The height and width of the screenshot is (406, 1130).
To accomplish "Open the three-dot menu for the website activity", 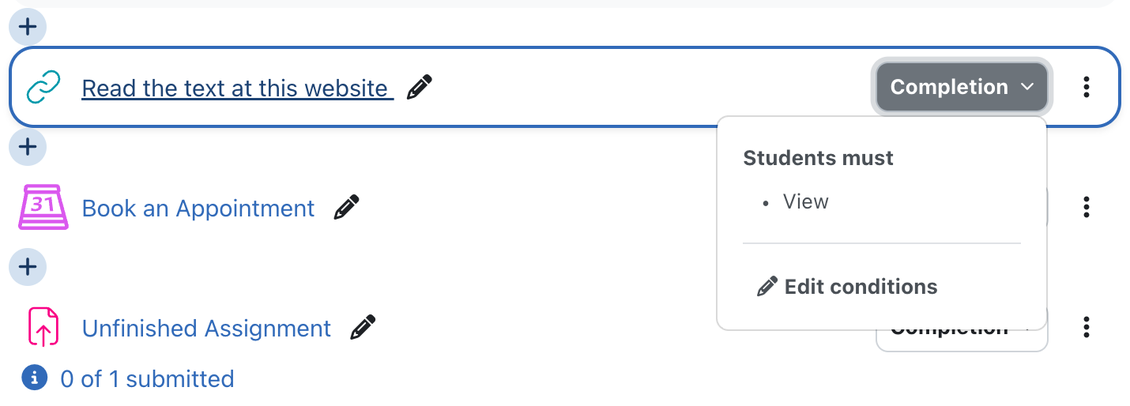I will coord(1086,87).
